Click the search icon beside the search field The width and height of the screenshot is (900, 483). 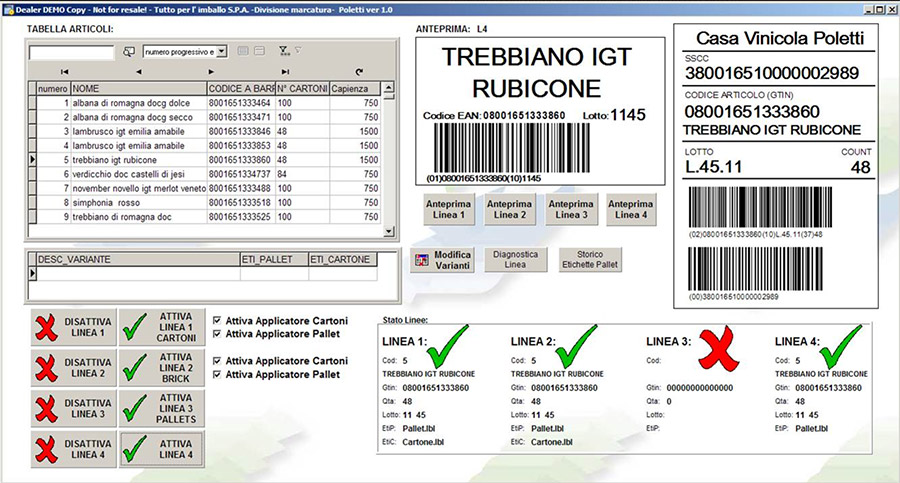pyautogui.click(x=129, y=52)
